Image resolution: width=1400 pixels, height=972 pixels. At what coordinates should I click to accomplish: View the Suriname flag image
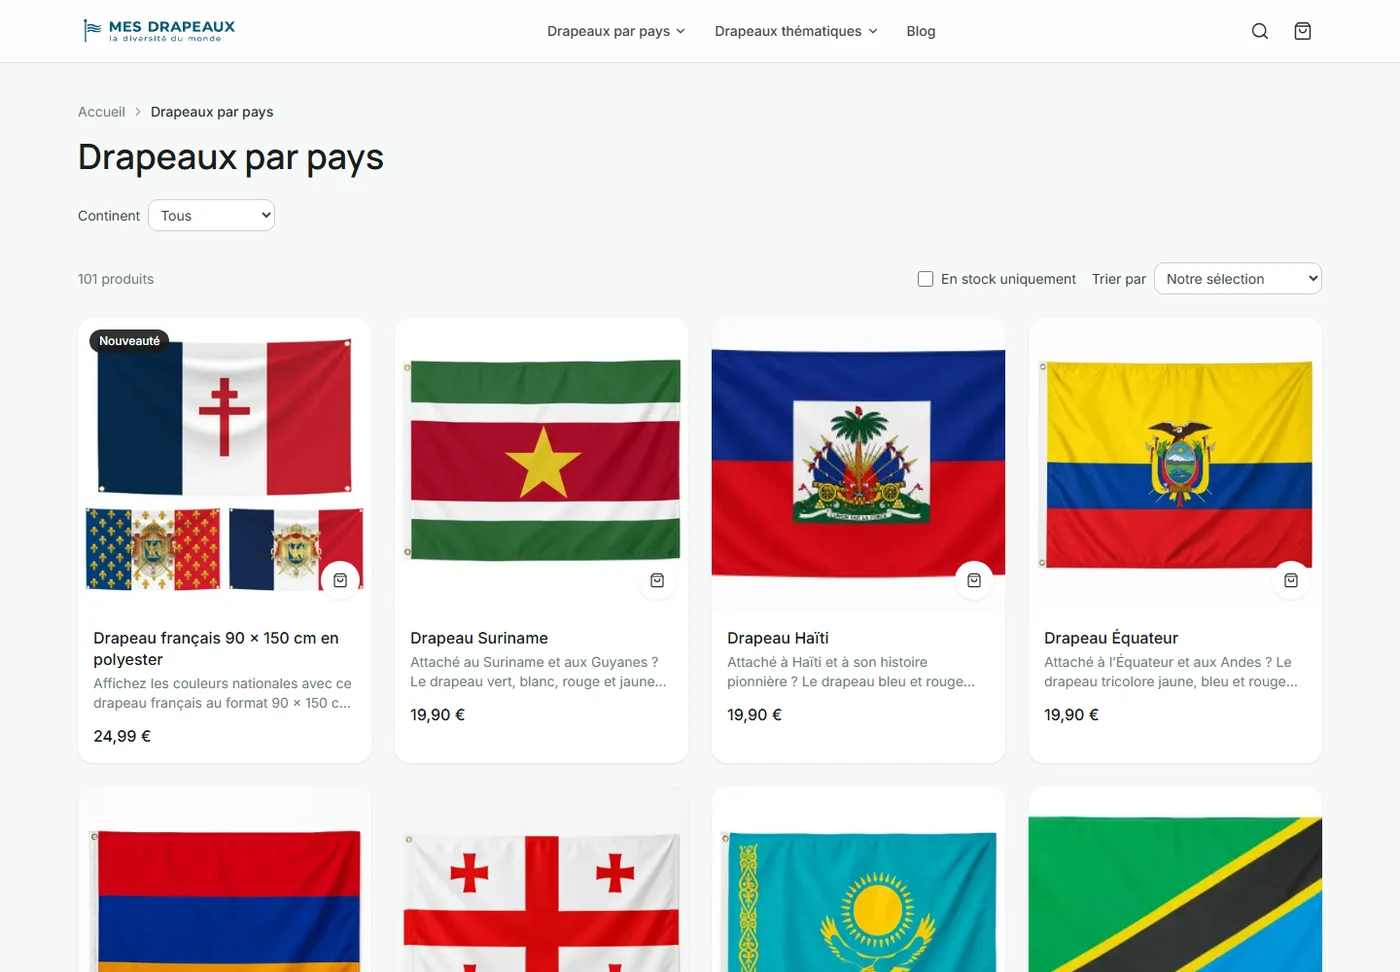coord(541,465)
